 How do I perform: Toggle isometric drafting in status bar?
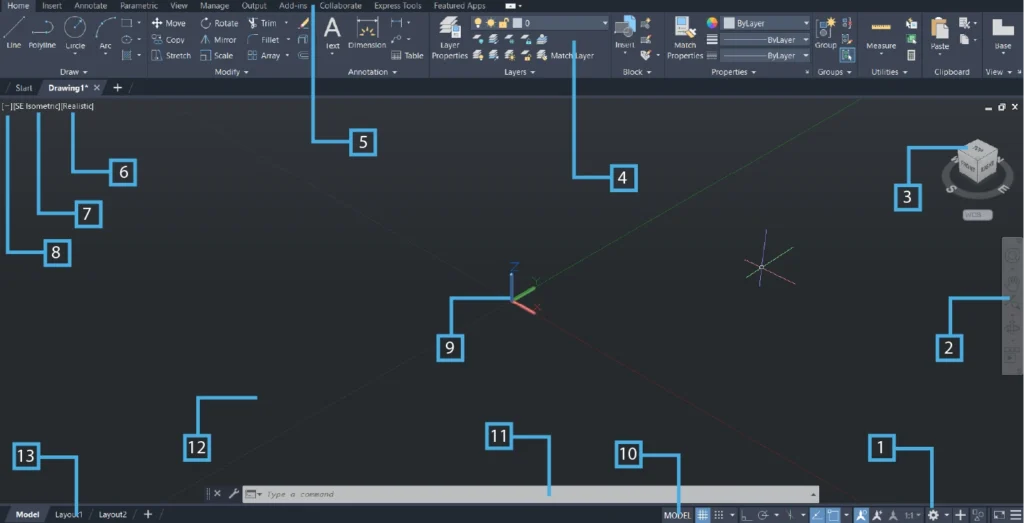(790, 515)
